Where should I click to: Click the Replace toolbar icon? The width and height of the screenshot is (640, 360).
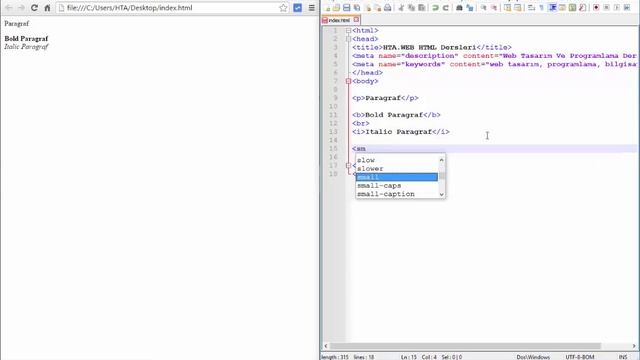[x=470, y=8]
